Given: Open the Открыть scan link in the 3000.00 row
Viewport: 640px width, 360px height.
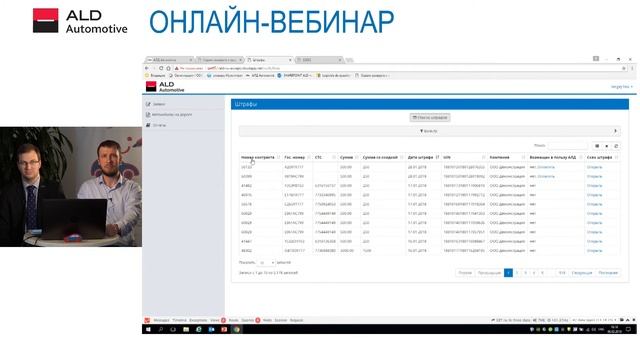Looking at the screenshot, I should (x=594, y=251).
